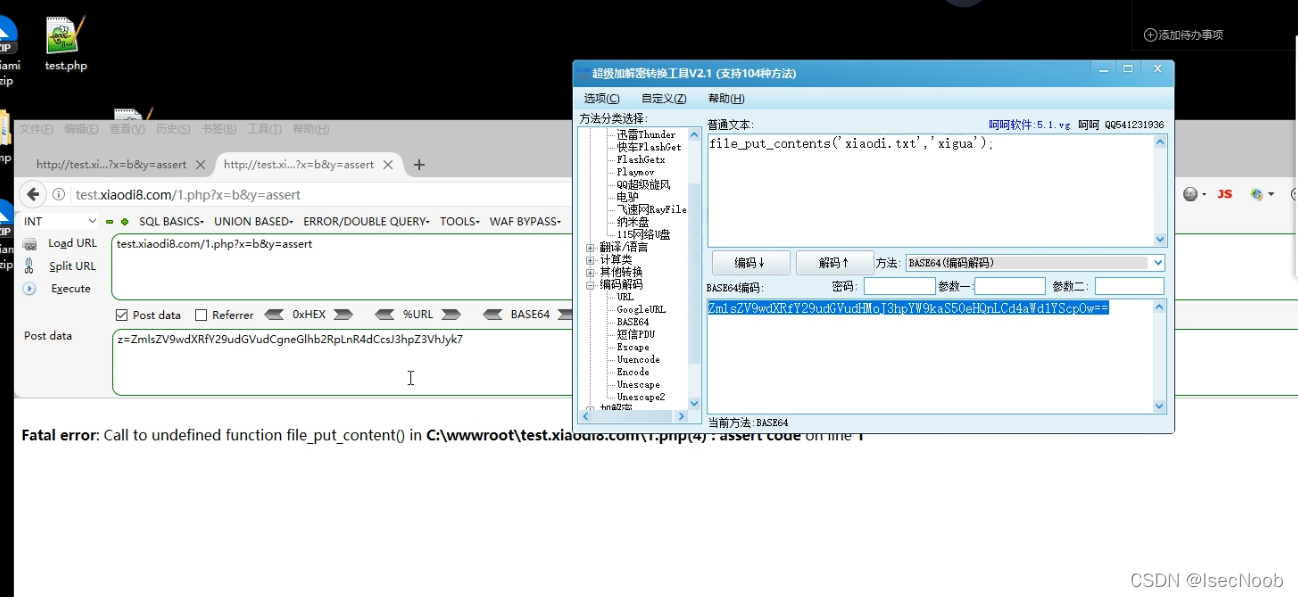
Task: Switch to the first browser tab
Action: coord(110,165)
